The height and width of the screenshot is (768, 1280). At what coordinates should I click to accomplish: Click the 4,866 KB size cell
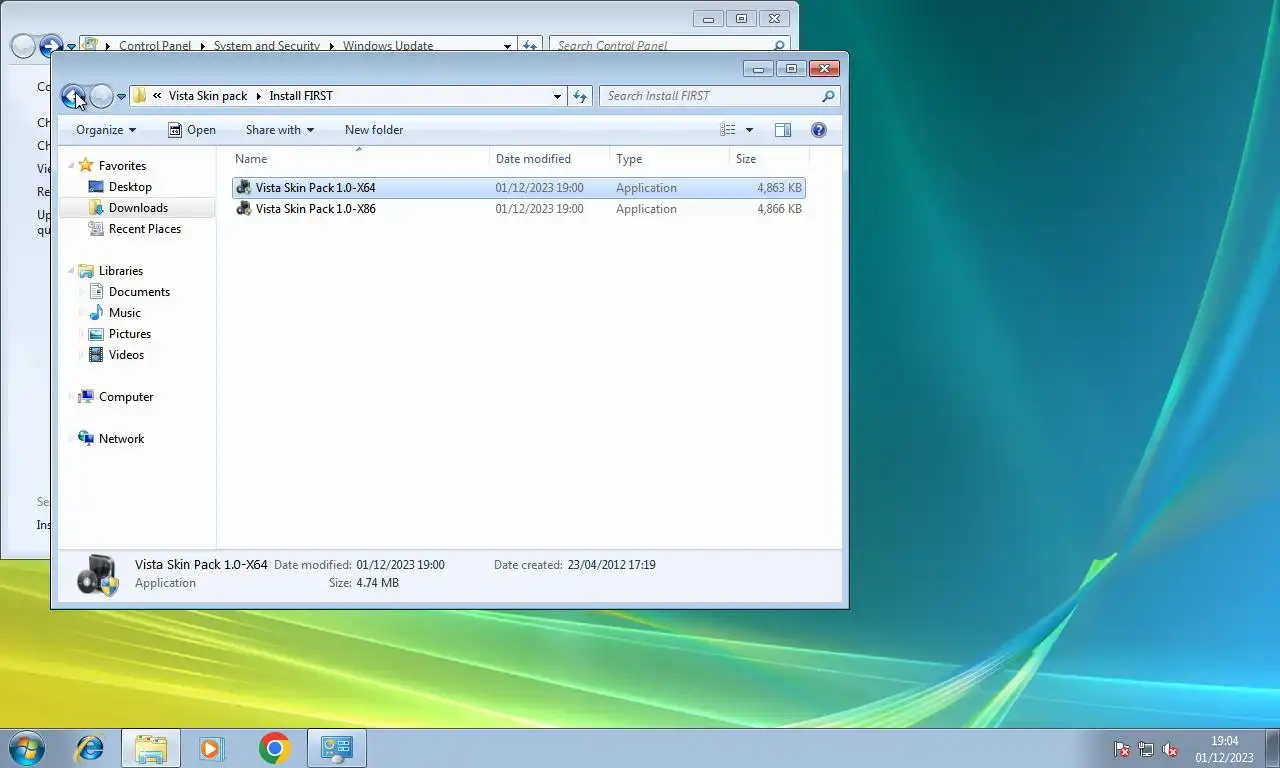pos(779,209)
